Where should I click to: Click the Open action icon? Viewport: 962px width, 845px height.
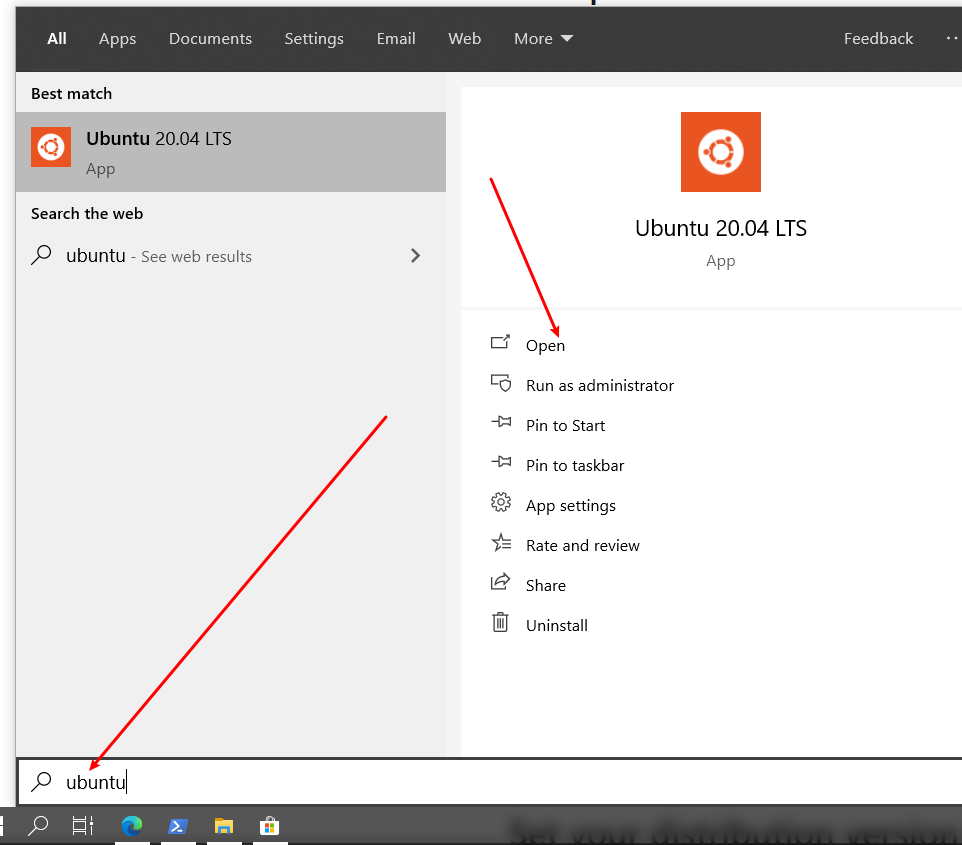click(500, 342)
